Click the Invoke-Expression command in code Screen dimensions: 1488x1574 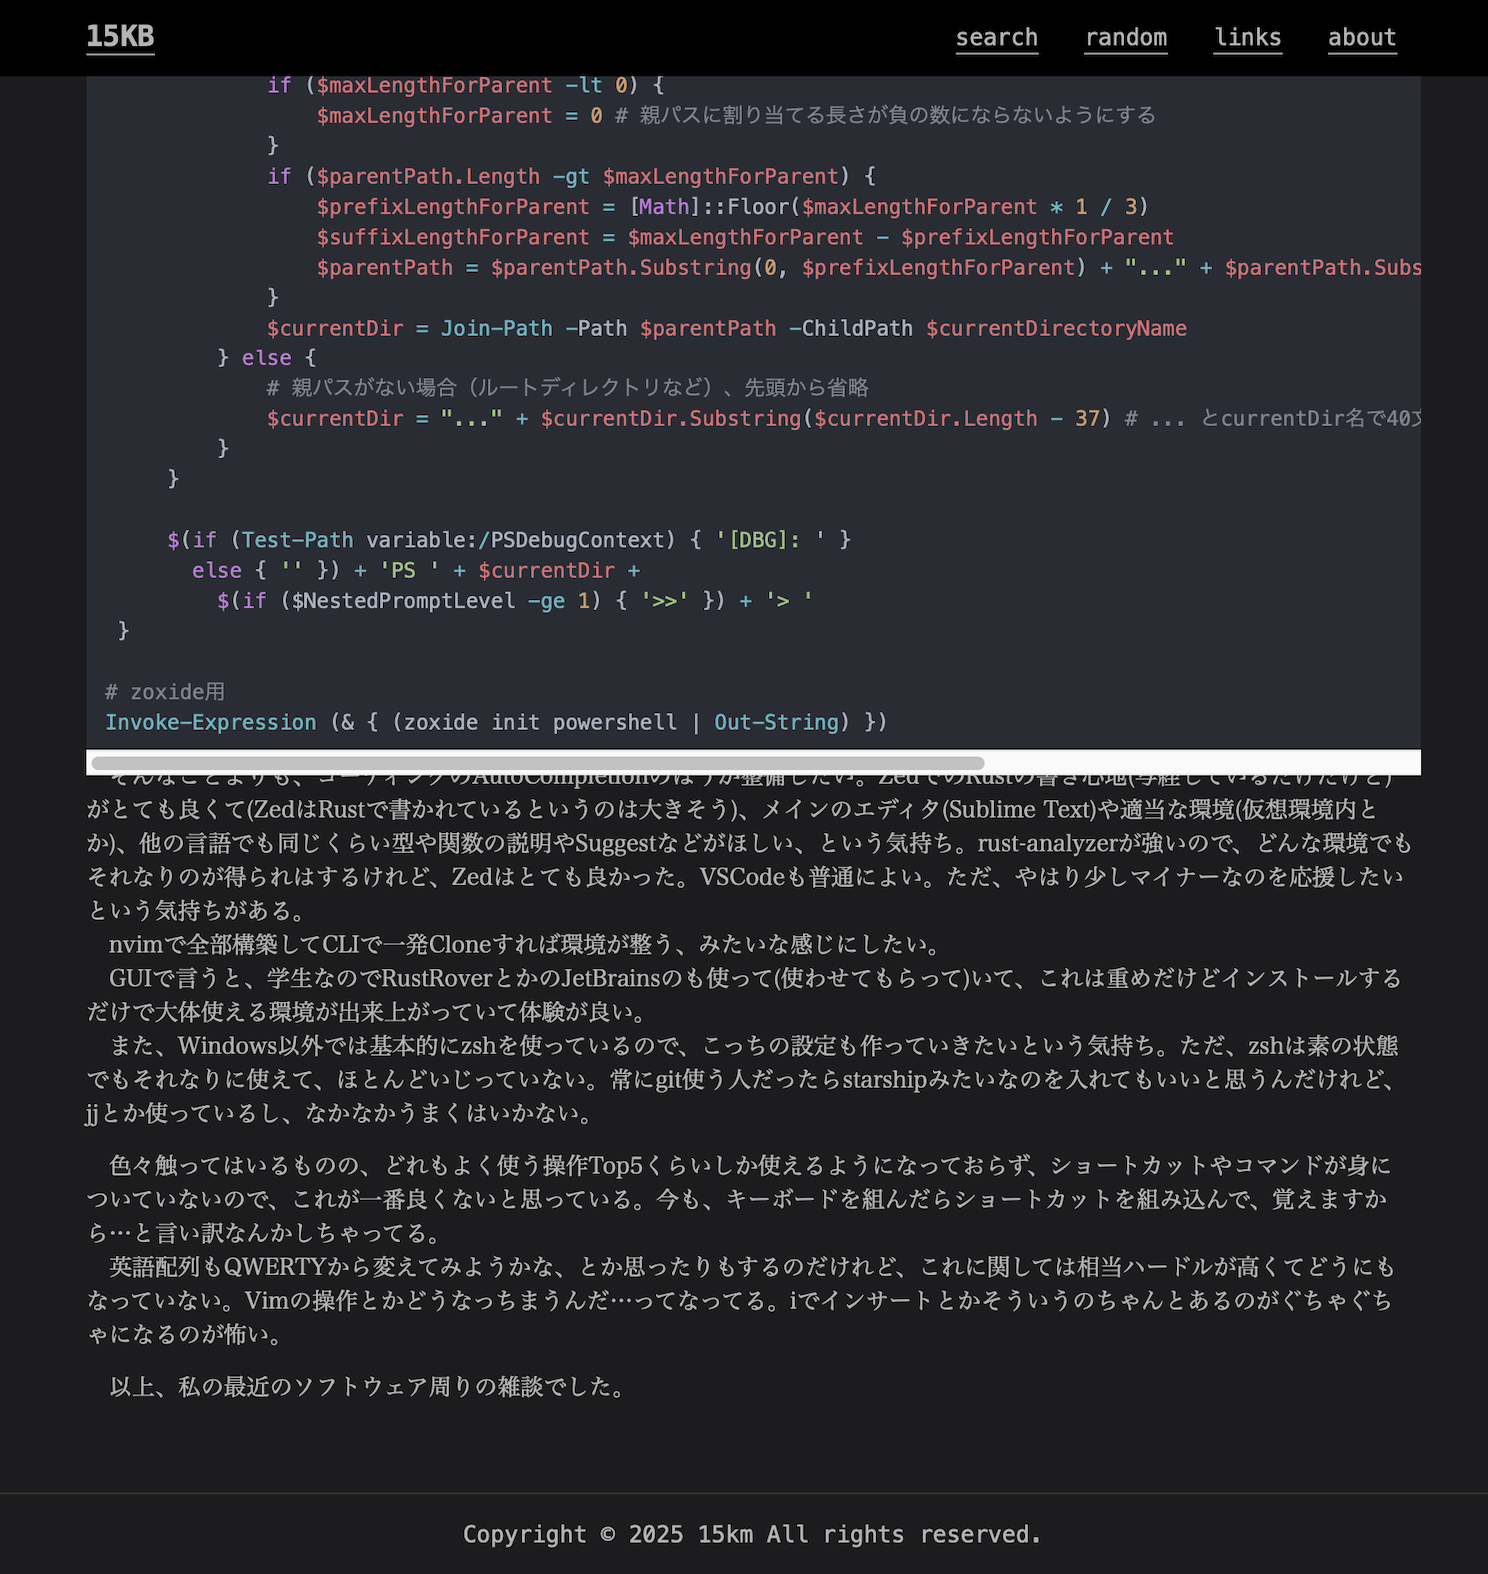[210, 722]
